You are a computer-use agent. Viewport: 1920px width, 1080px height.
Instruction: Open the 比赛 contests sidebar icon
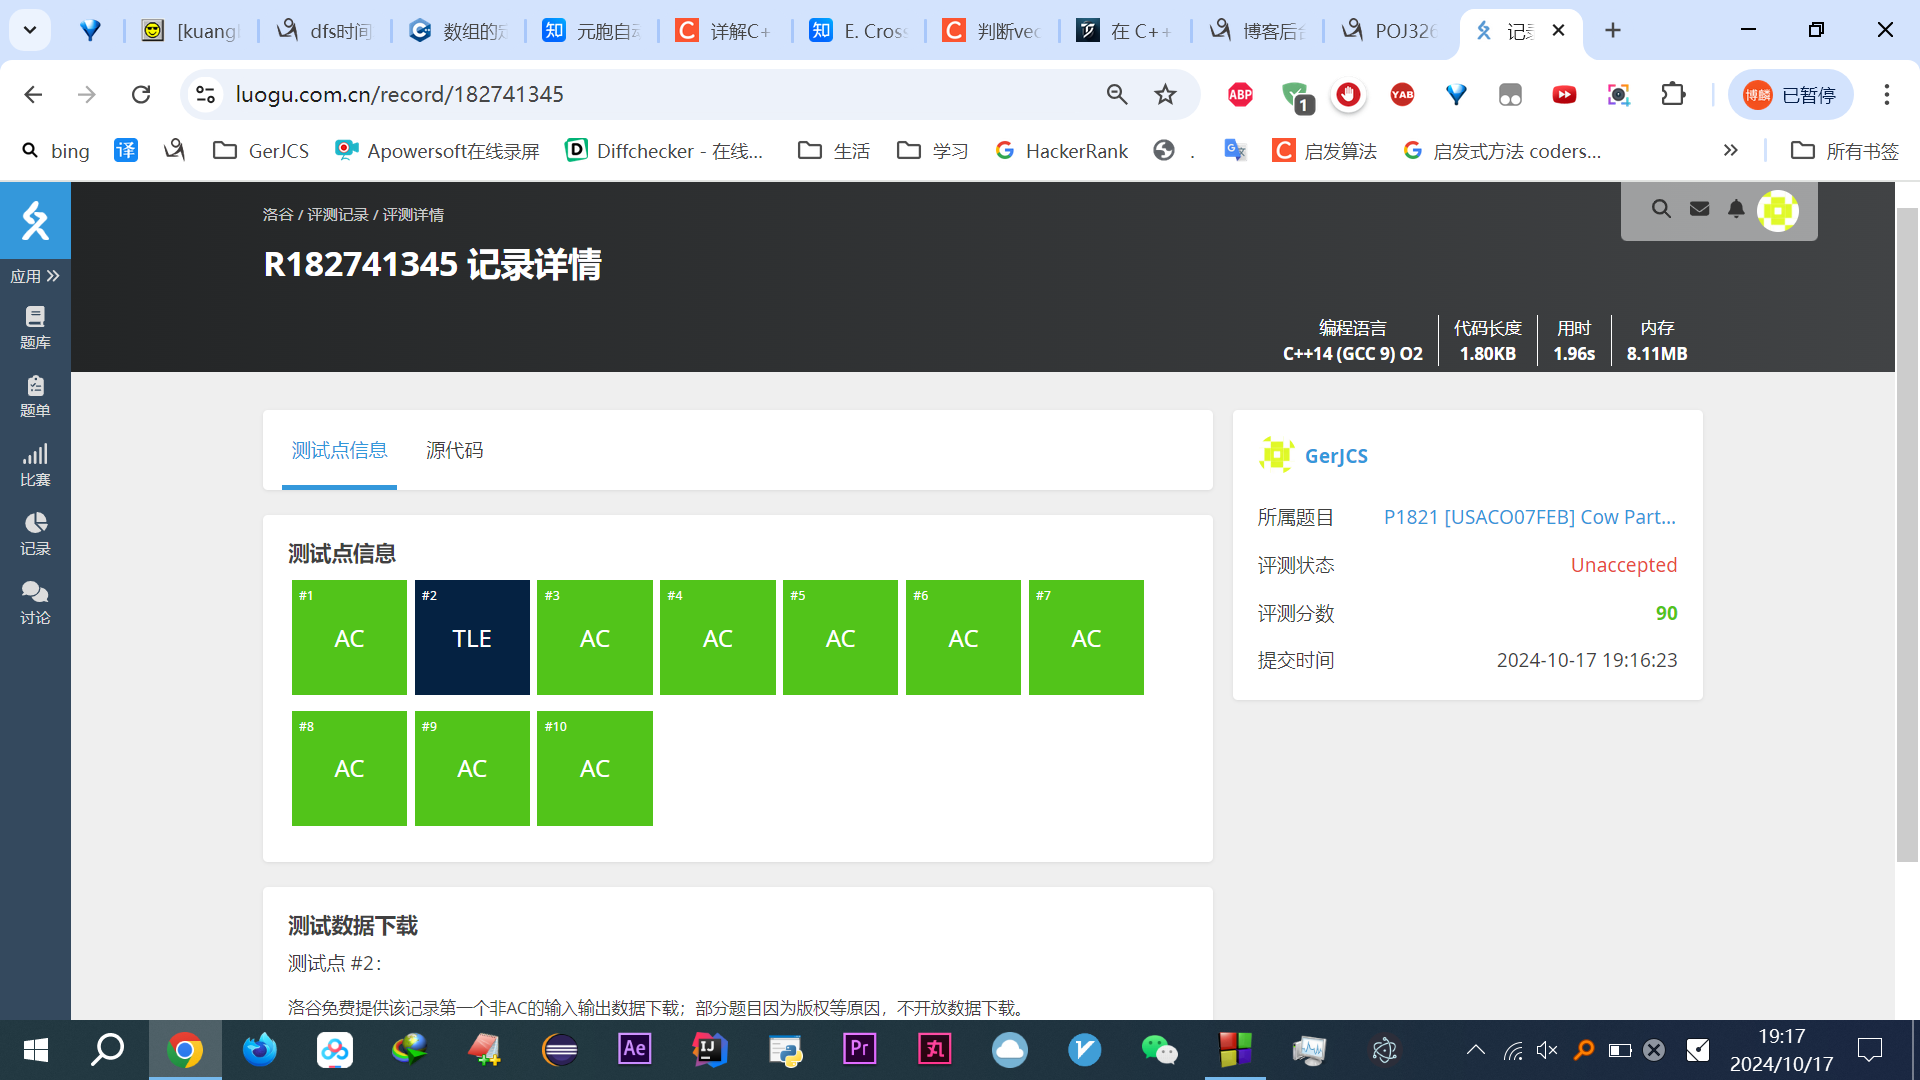35,465
